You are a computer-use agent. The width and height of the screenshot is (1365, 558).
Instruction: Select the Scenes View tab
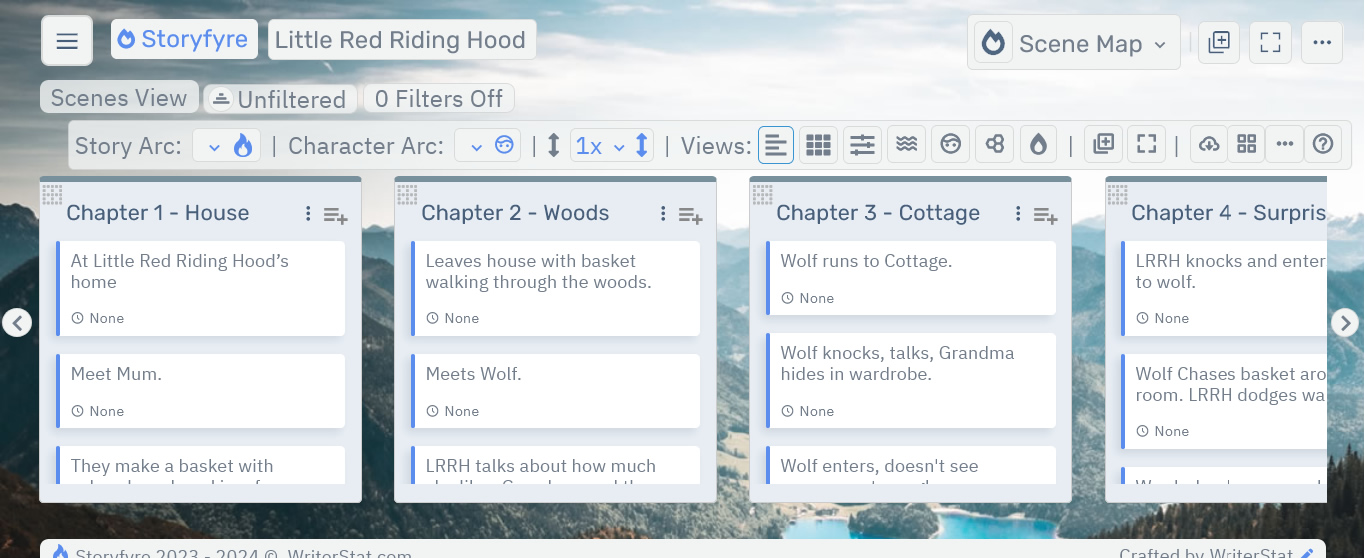tap(119, 98)
